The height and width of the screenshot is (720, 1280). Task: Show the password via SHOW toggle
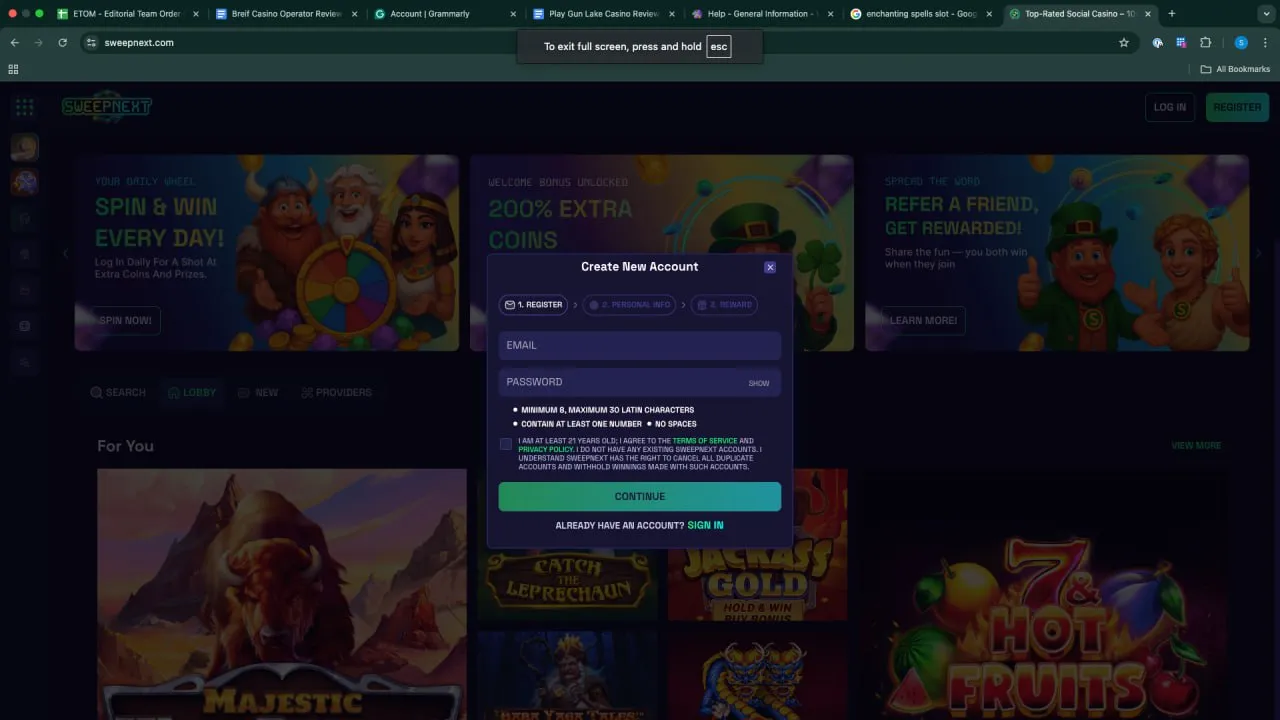759,383
